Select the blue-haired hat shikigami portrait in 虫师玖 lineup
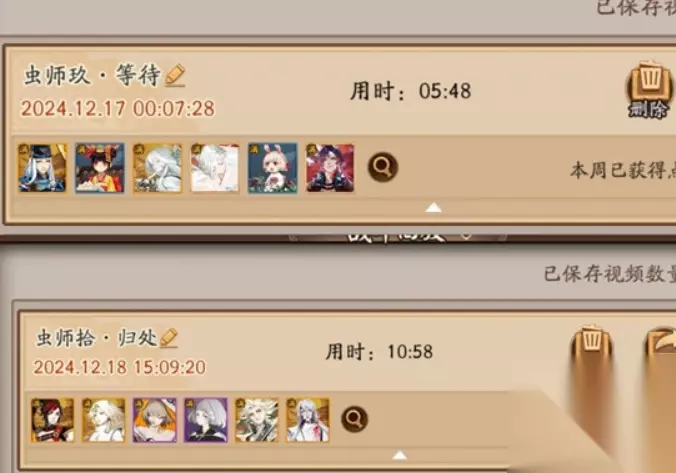 pos(42,168)
